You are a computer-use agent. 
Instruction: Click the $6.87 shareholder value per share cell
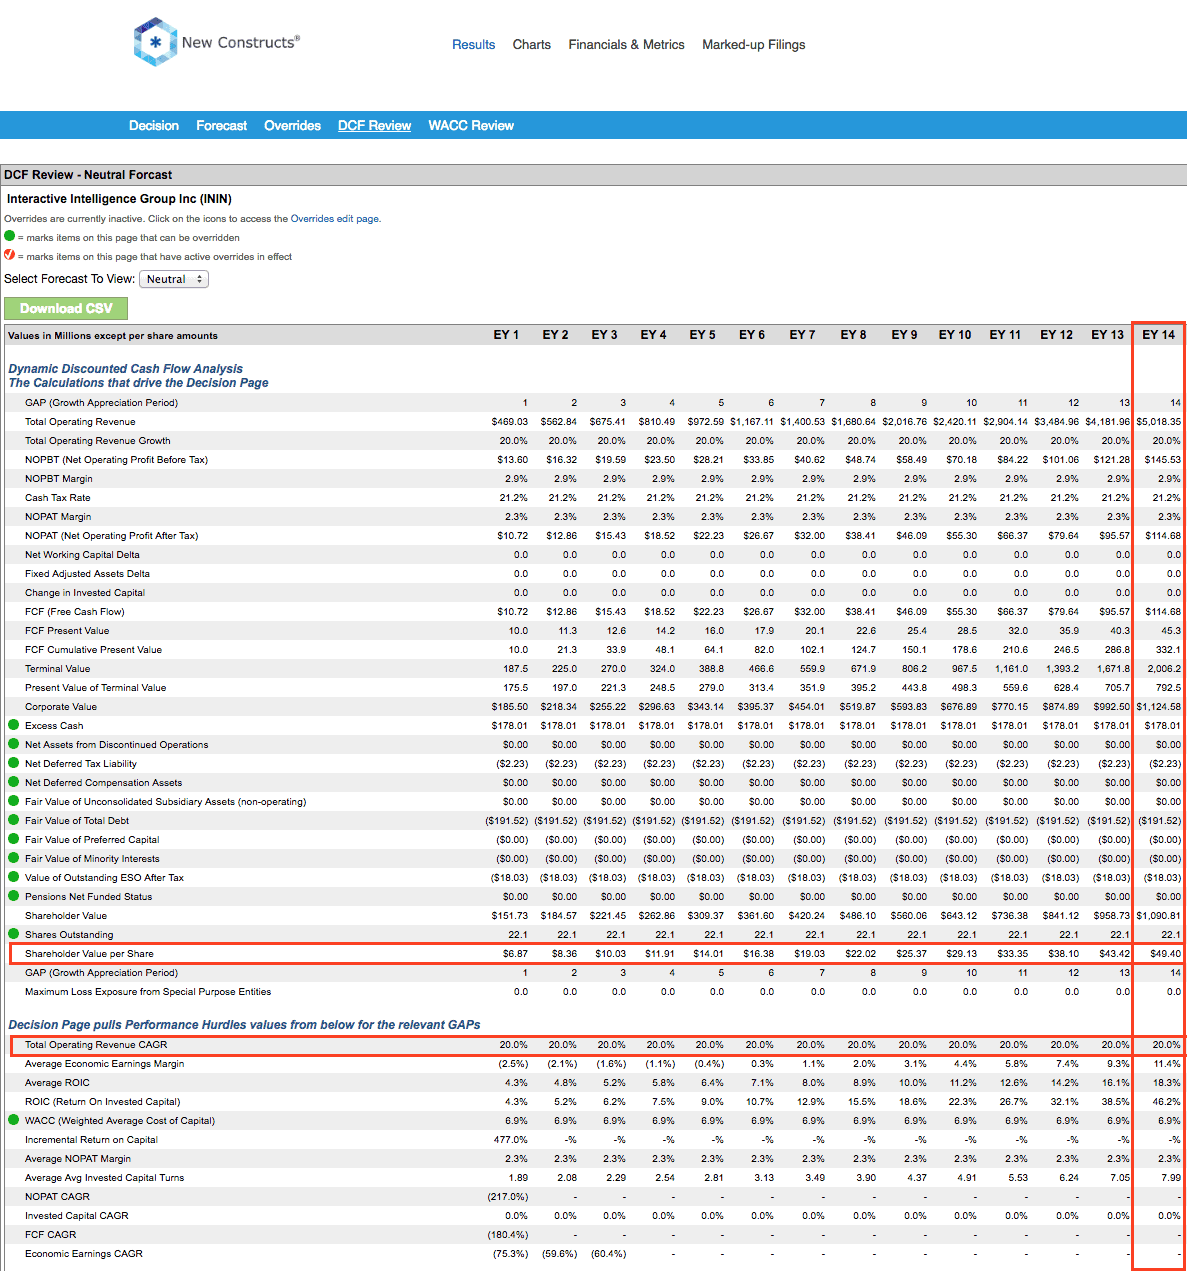[x=515, y=954]
